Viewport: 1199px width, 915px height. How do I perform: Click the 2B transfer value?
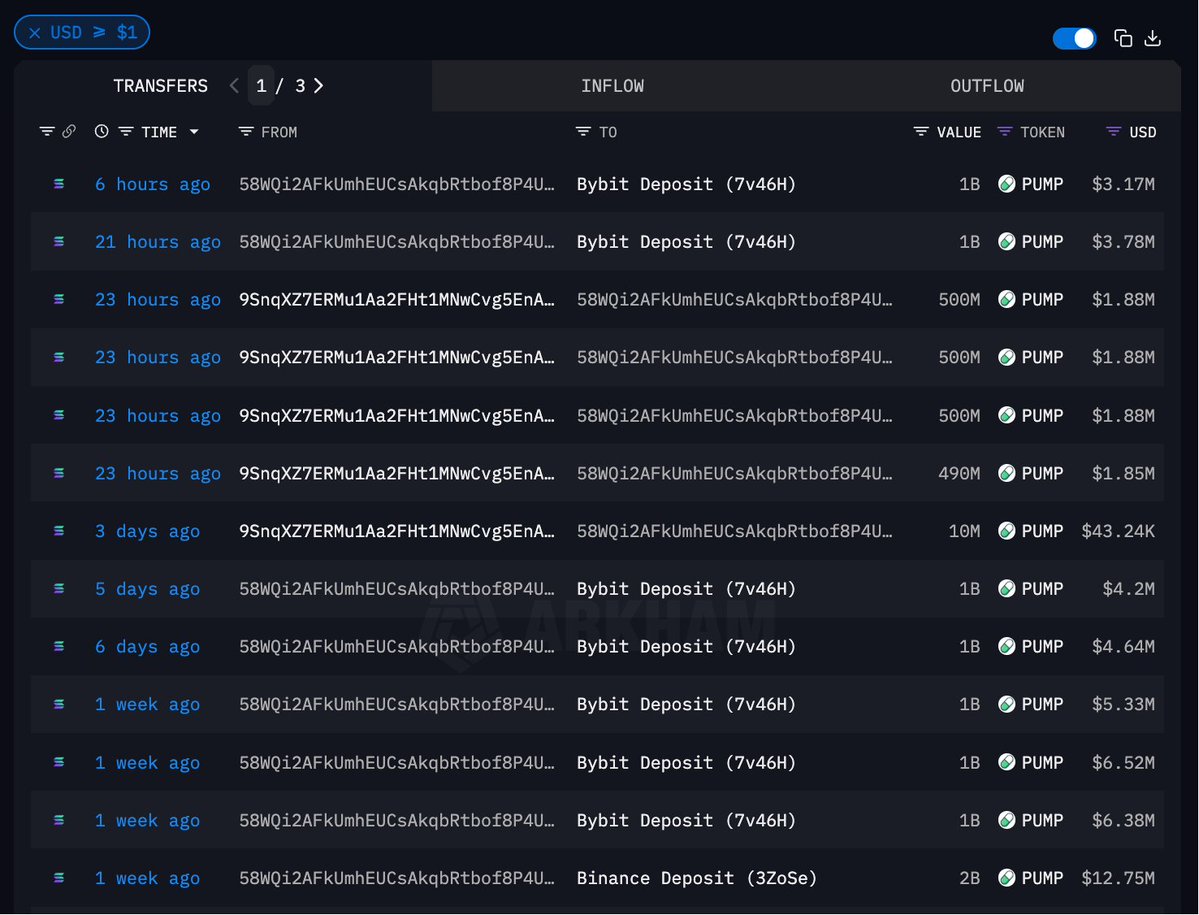point(970,878)
